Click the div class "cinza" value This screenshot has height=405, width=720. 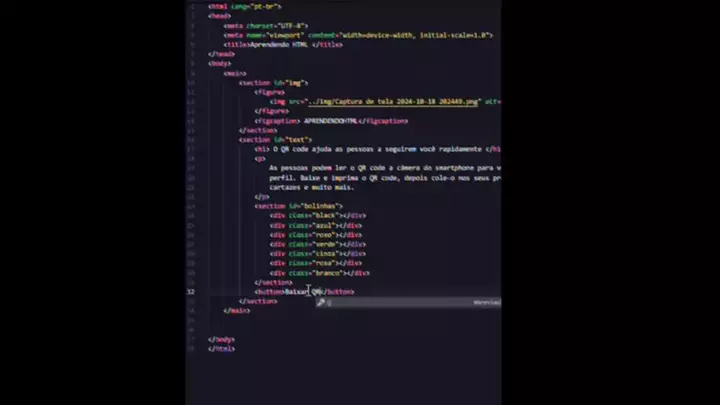coord(326,254)
